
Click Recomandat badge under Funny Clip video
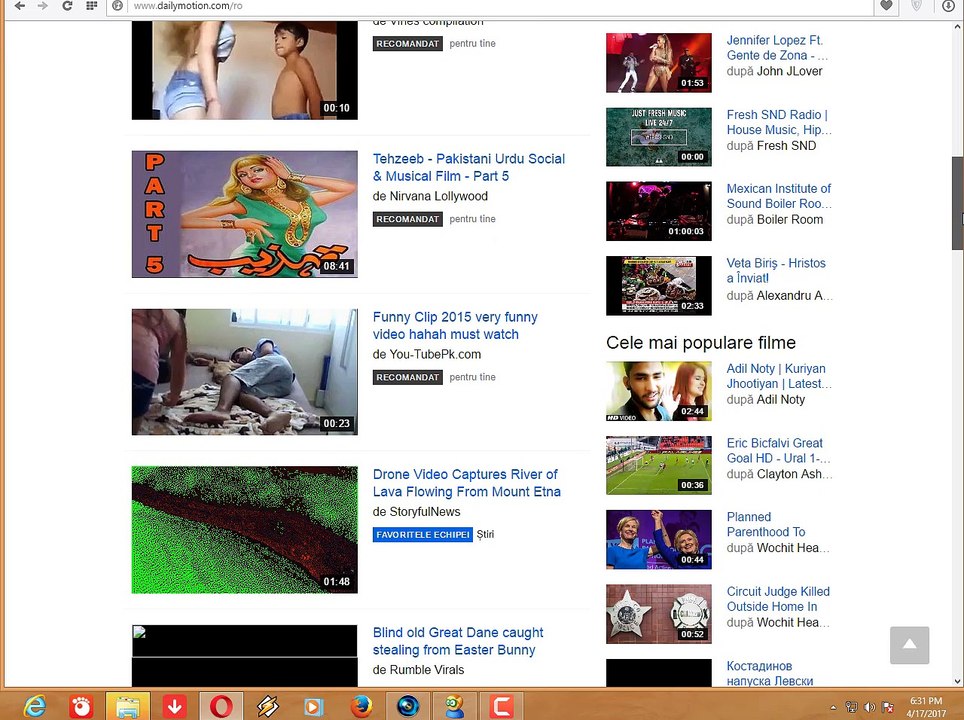[x=408, y=377]
